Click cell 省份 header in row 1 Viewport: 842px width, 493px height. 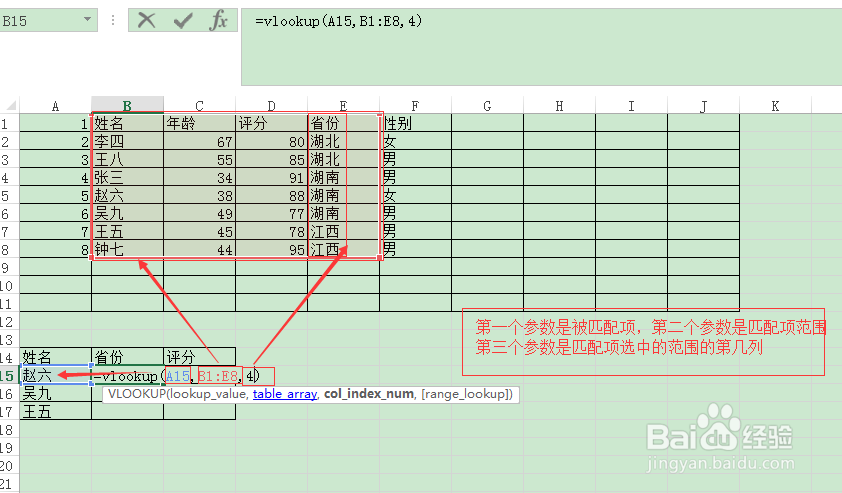[343, 123]
